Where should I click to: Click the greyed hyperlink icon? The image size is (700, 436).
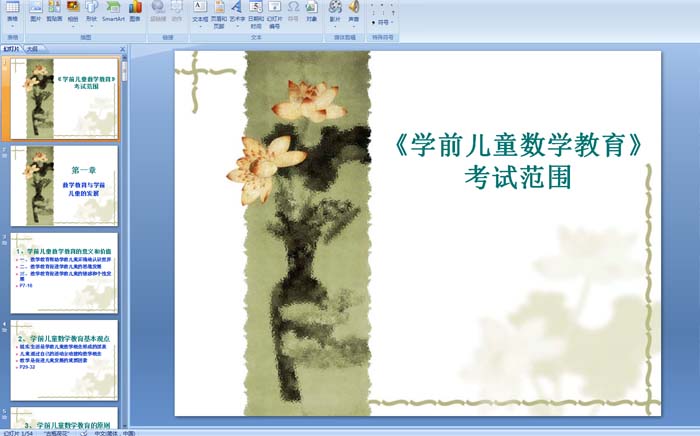click(158, 11)
